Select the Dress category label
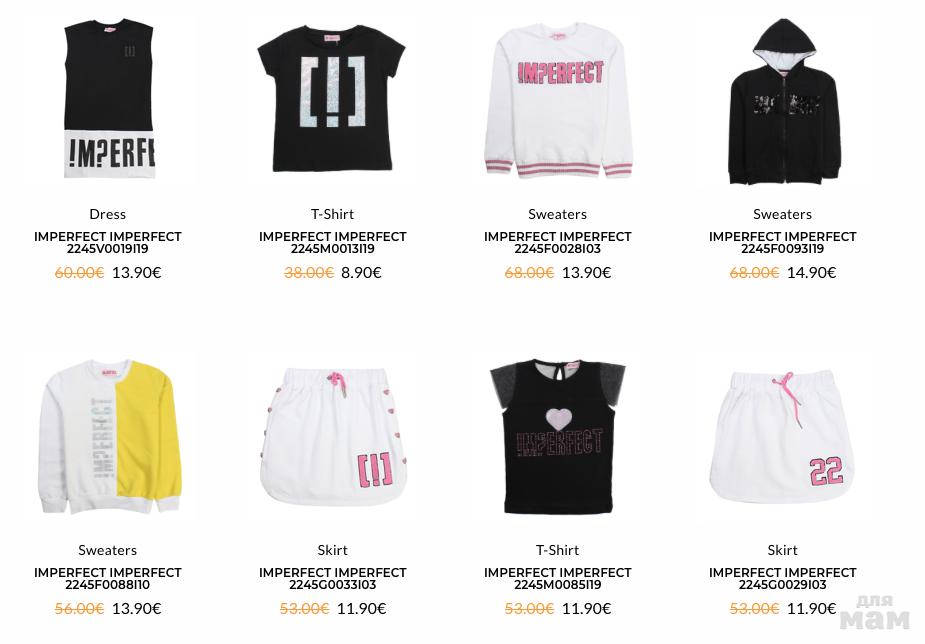This screenshot has width=925, height=644. pos(107,214)
